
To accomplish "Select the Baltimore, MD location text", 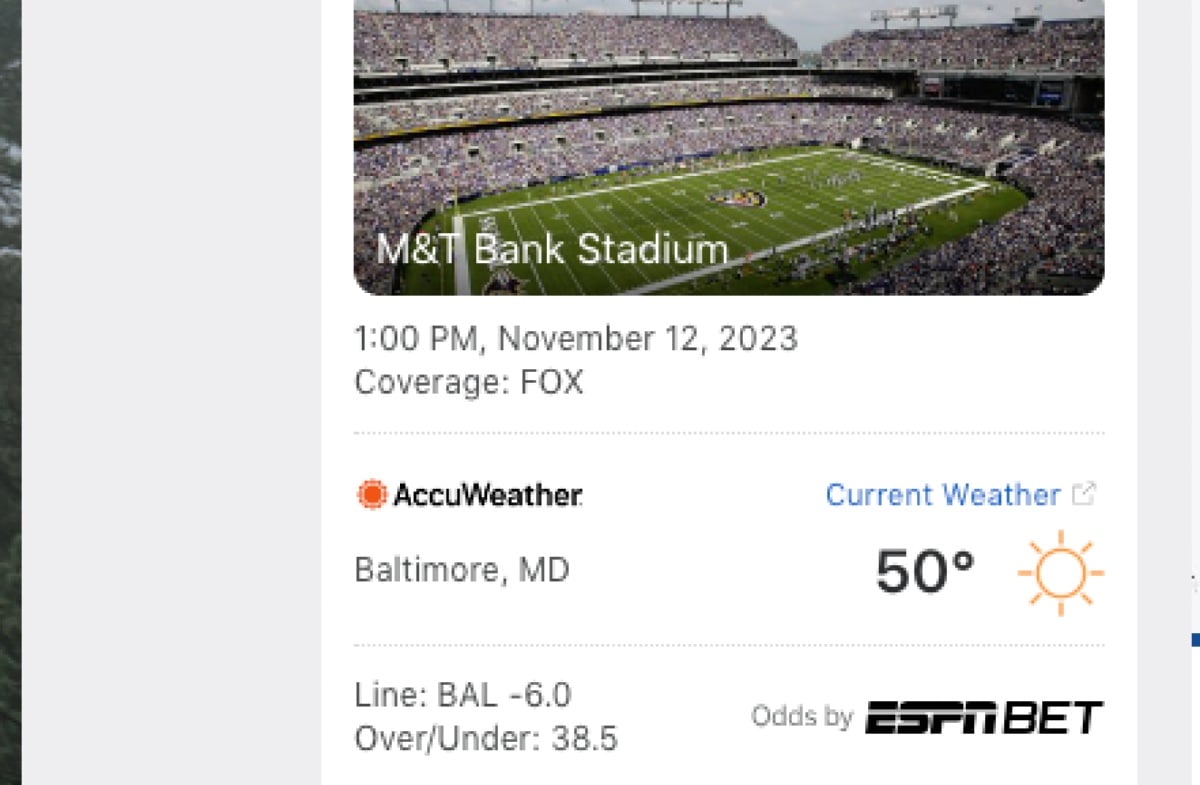I will 462,570.
